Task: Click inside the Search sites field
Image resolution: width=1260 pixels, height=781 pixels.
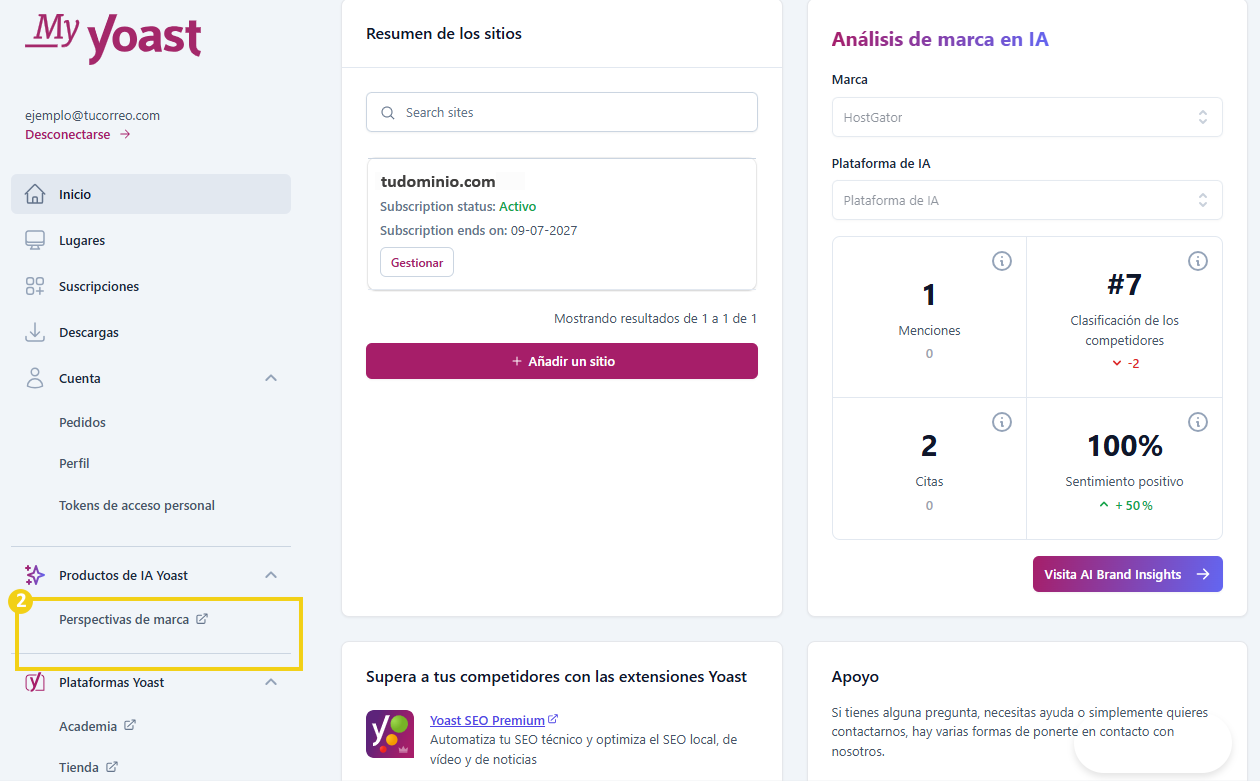Action: (x=562, y=112)
